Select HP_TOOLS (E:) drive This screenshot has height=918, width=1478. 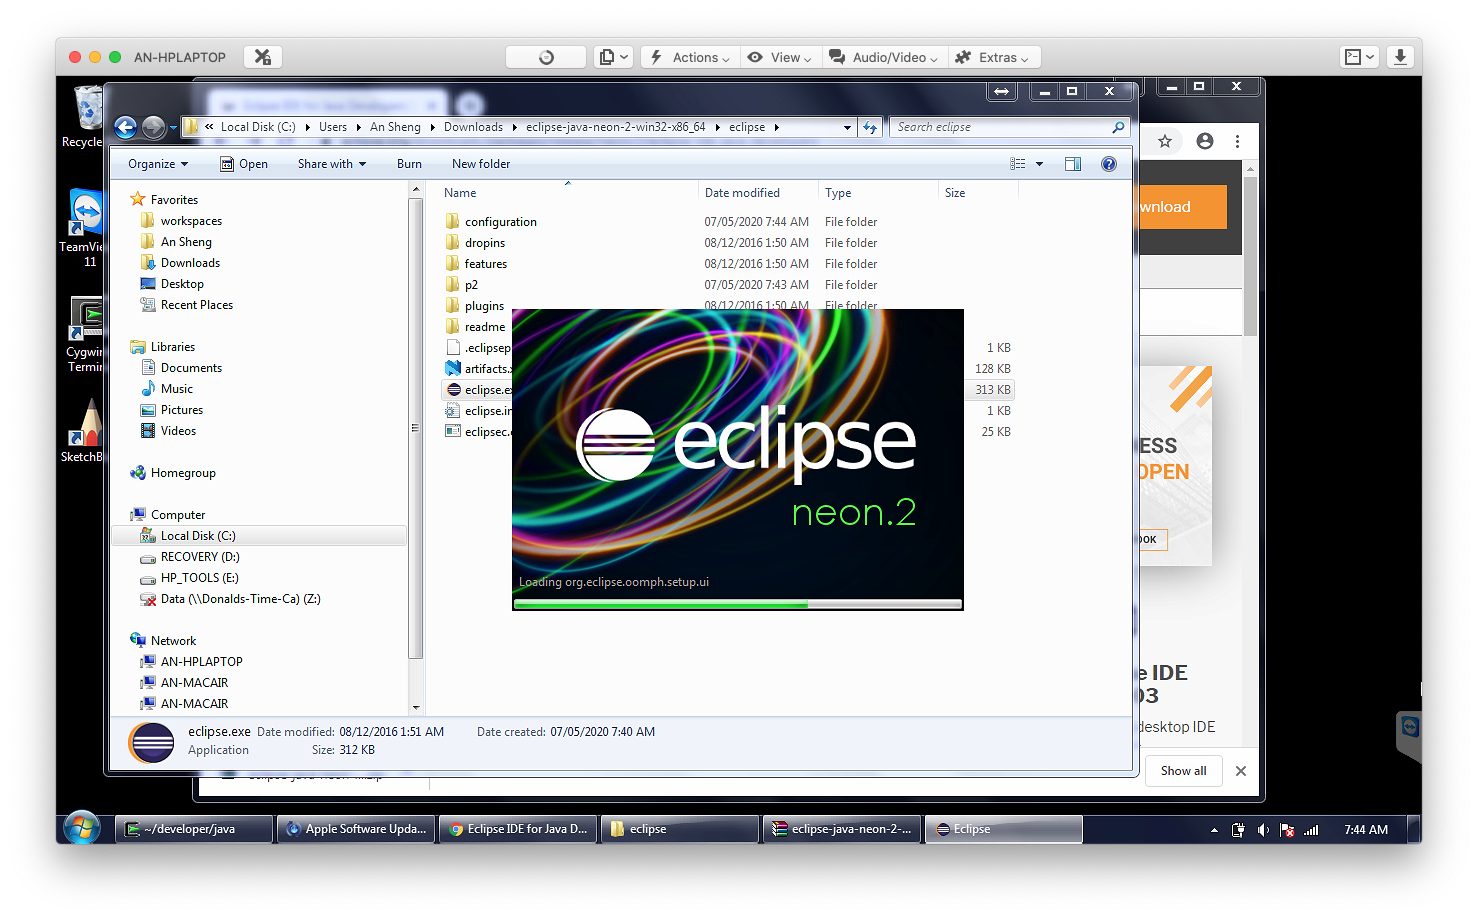click(x=199, y=578)
